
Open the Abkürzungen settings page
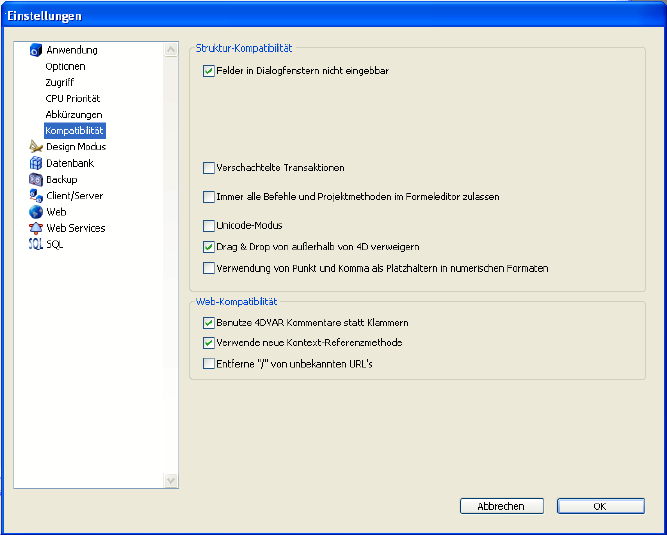[x=73, y=115]
